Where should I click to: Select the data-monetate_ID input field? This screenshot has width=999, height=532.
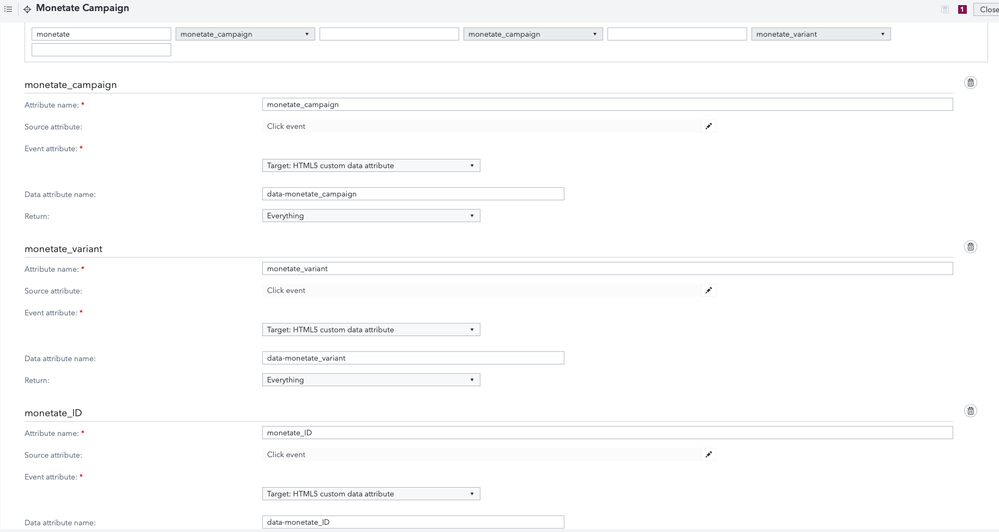pos(413,522)
